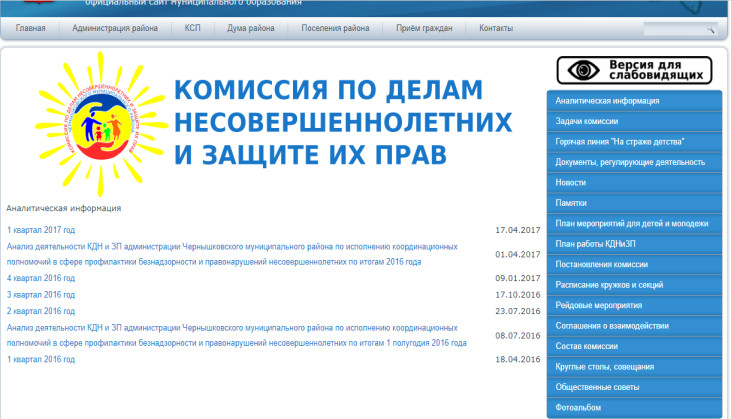The image size is (731, 419).
Task: Click the date 23.07.2016
Action: coord(517,311)
